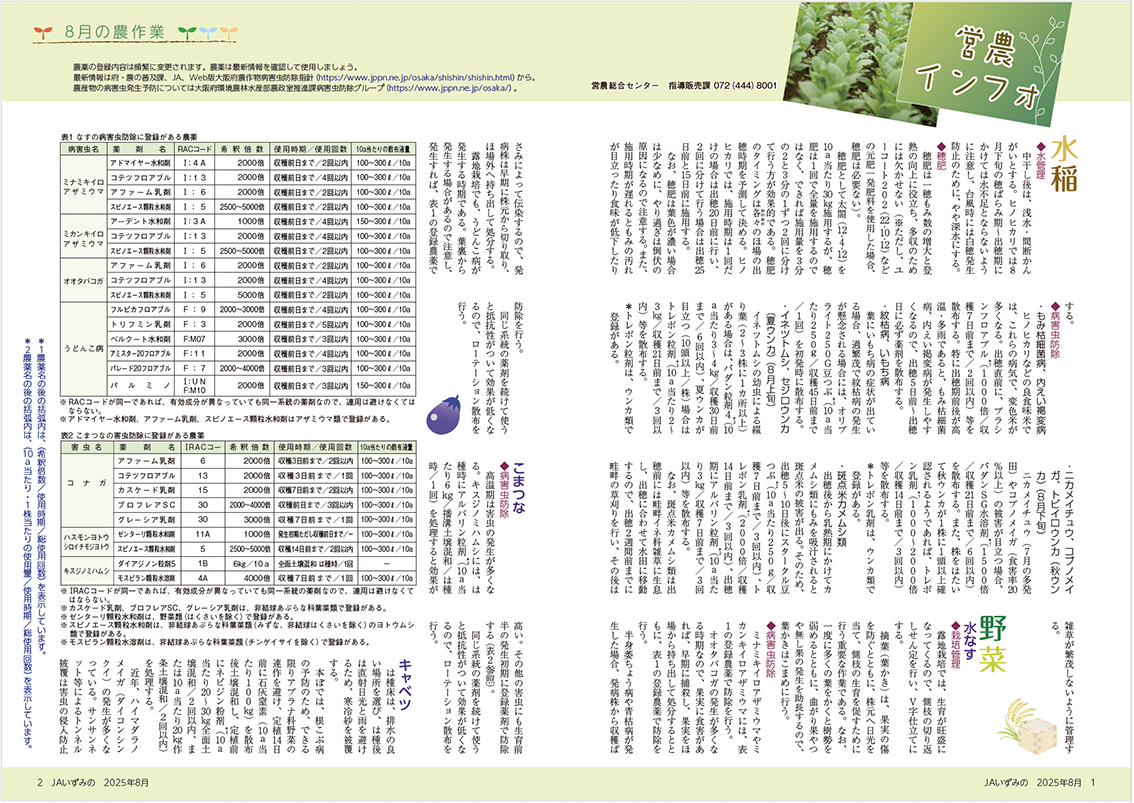Click the I:3A RAC code cell
The height and width of the screenshot is (803, 1134).
point(195,222)
